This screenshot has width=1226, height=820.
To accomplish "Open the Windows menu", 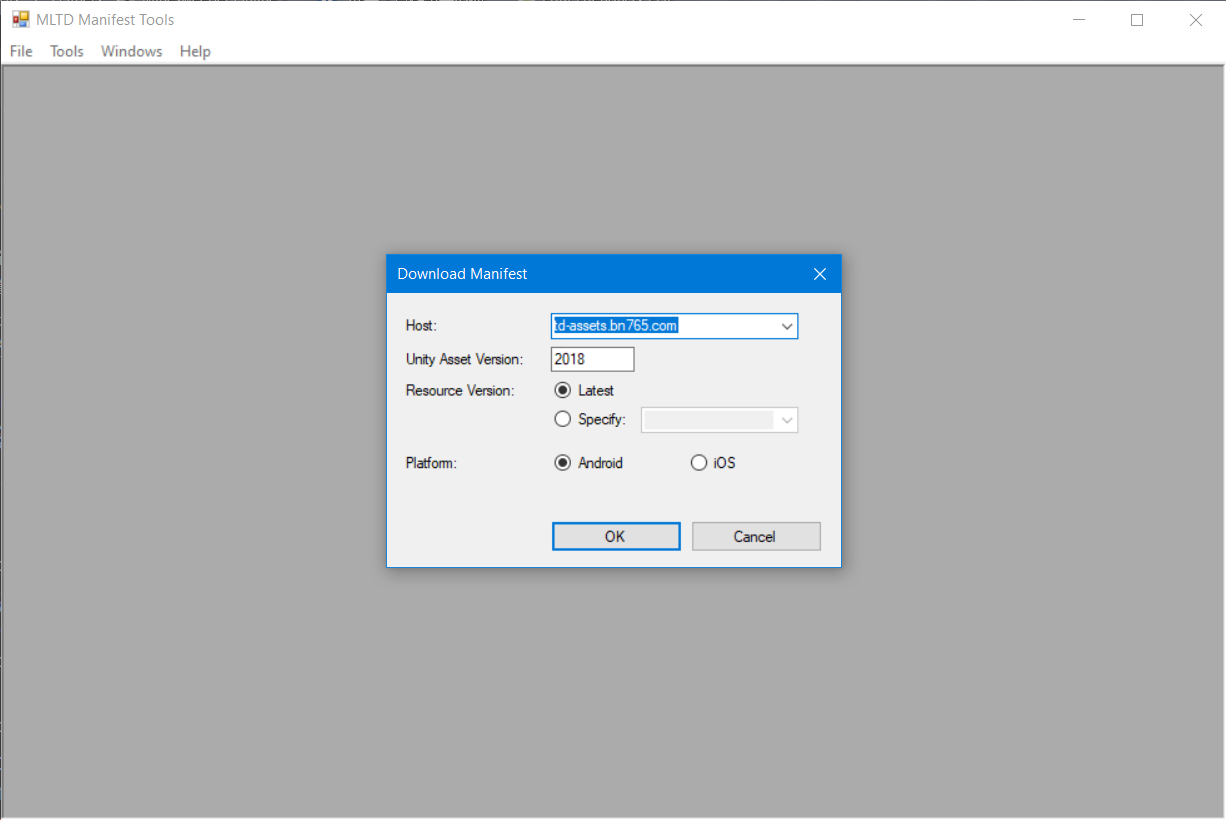I will 131,51.
